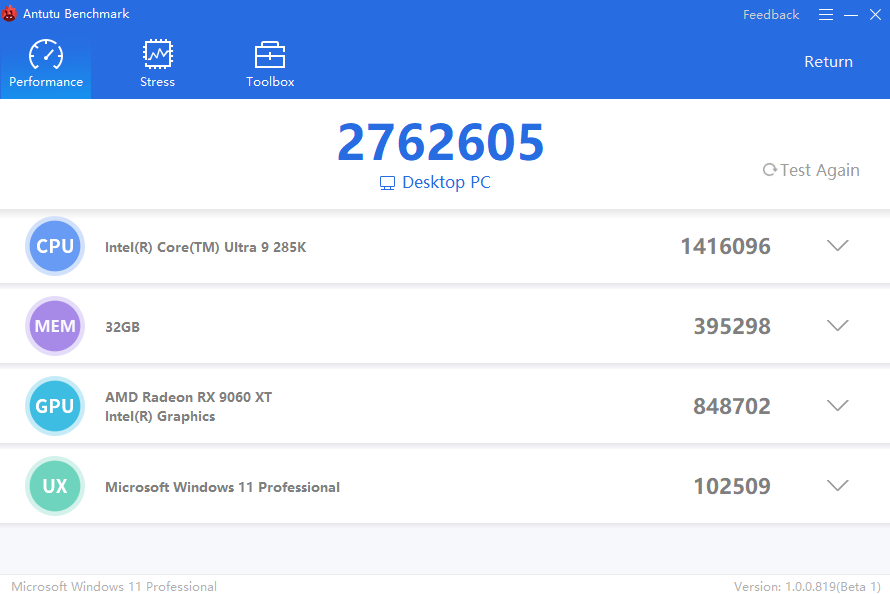The width and height of the screenshot is (890, 594).
Task: Expand the GPU score details
Action: (837, 406)
